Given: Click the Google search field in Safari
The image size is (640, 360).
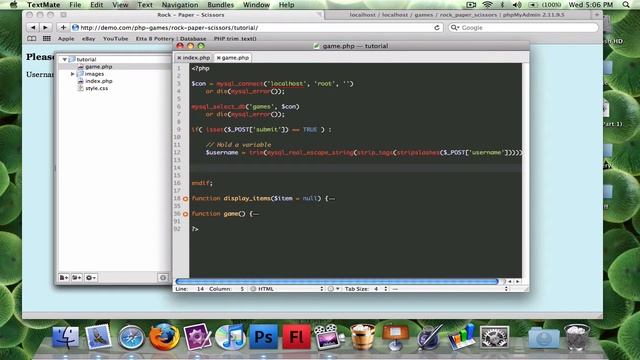Looking at the screenshot, I should 523,28.
